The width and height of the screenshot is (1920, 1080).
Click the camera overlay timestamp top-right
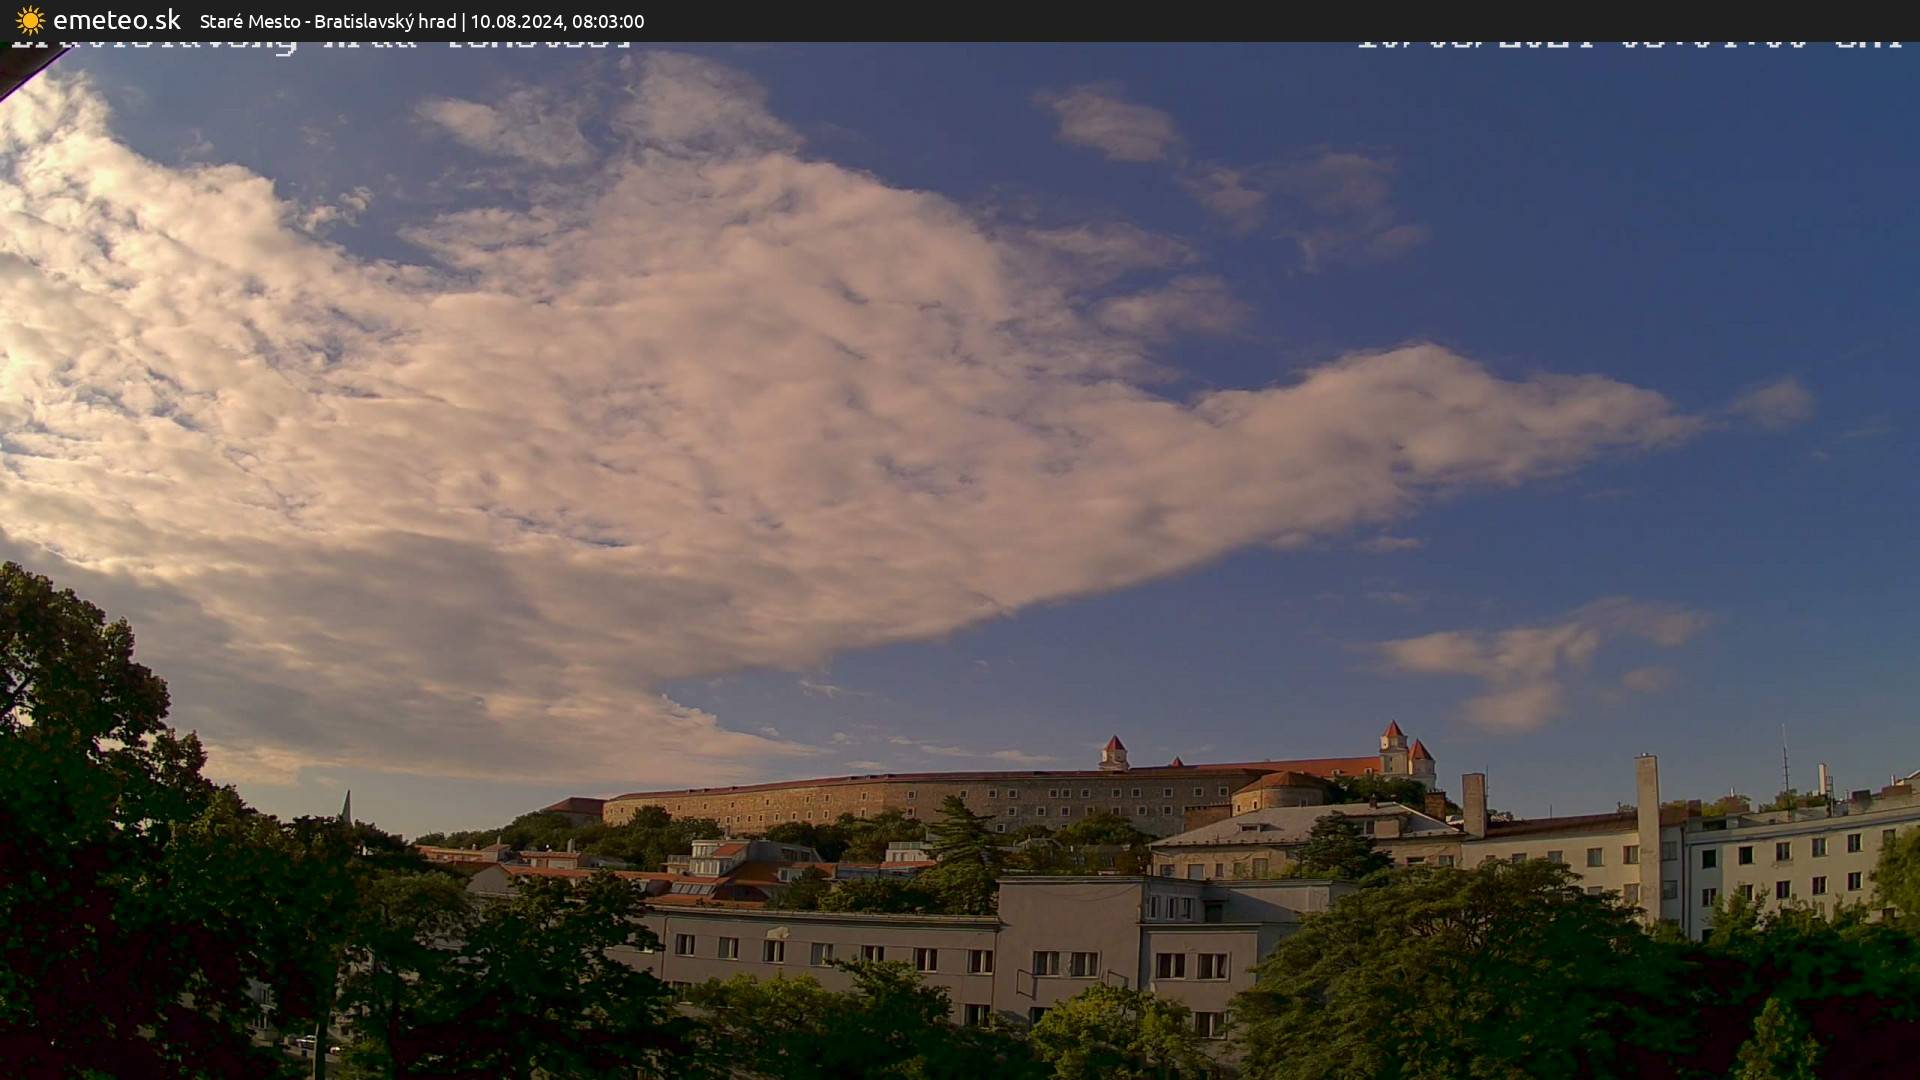click(1628, 45)
